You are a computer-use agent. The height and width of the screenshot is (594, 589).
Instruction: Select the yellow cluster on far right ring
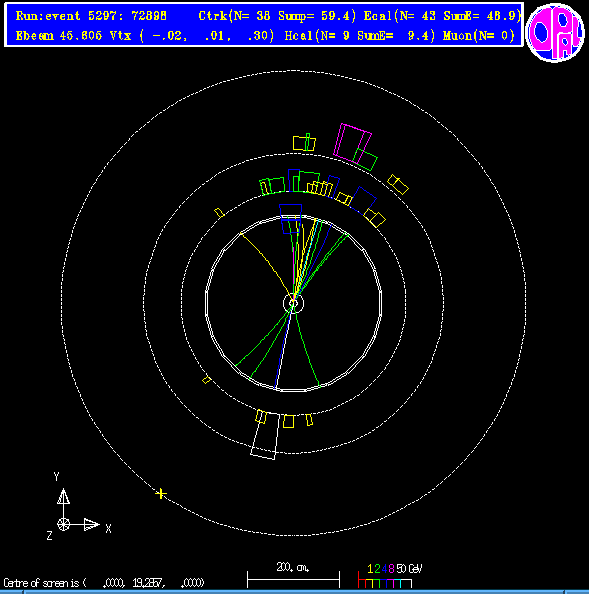pyautogui.click(x=398, y=184)
